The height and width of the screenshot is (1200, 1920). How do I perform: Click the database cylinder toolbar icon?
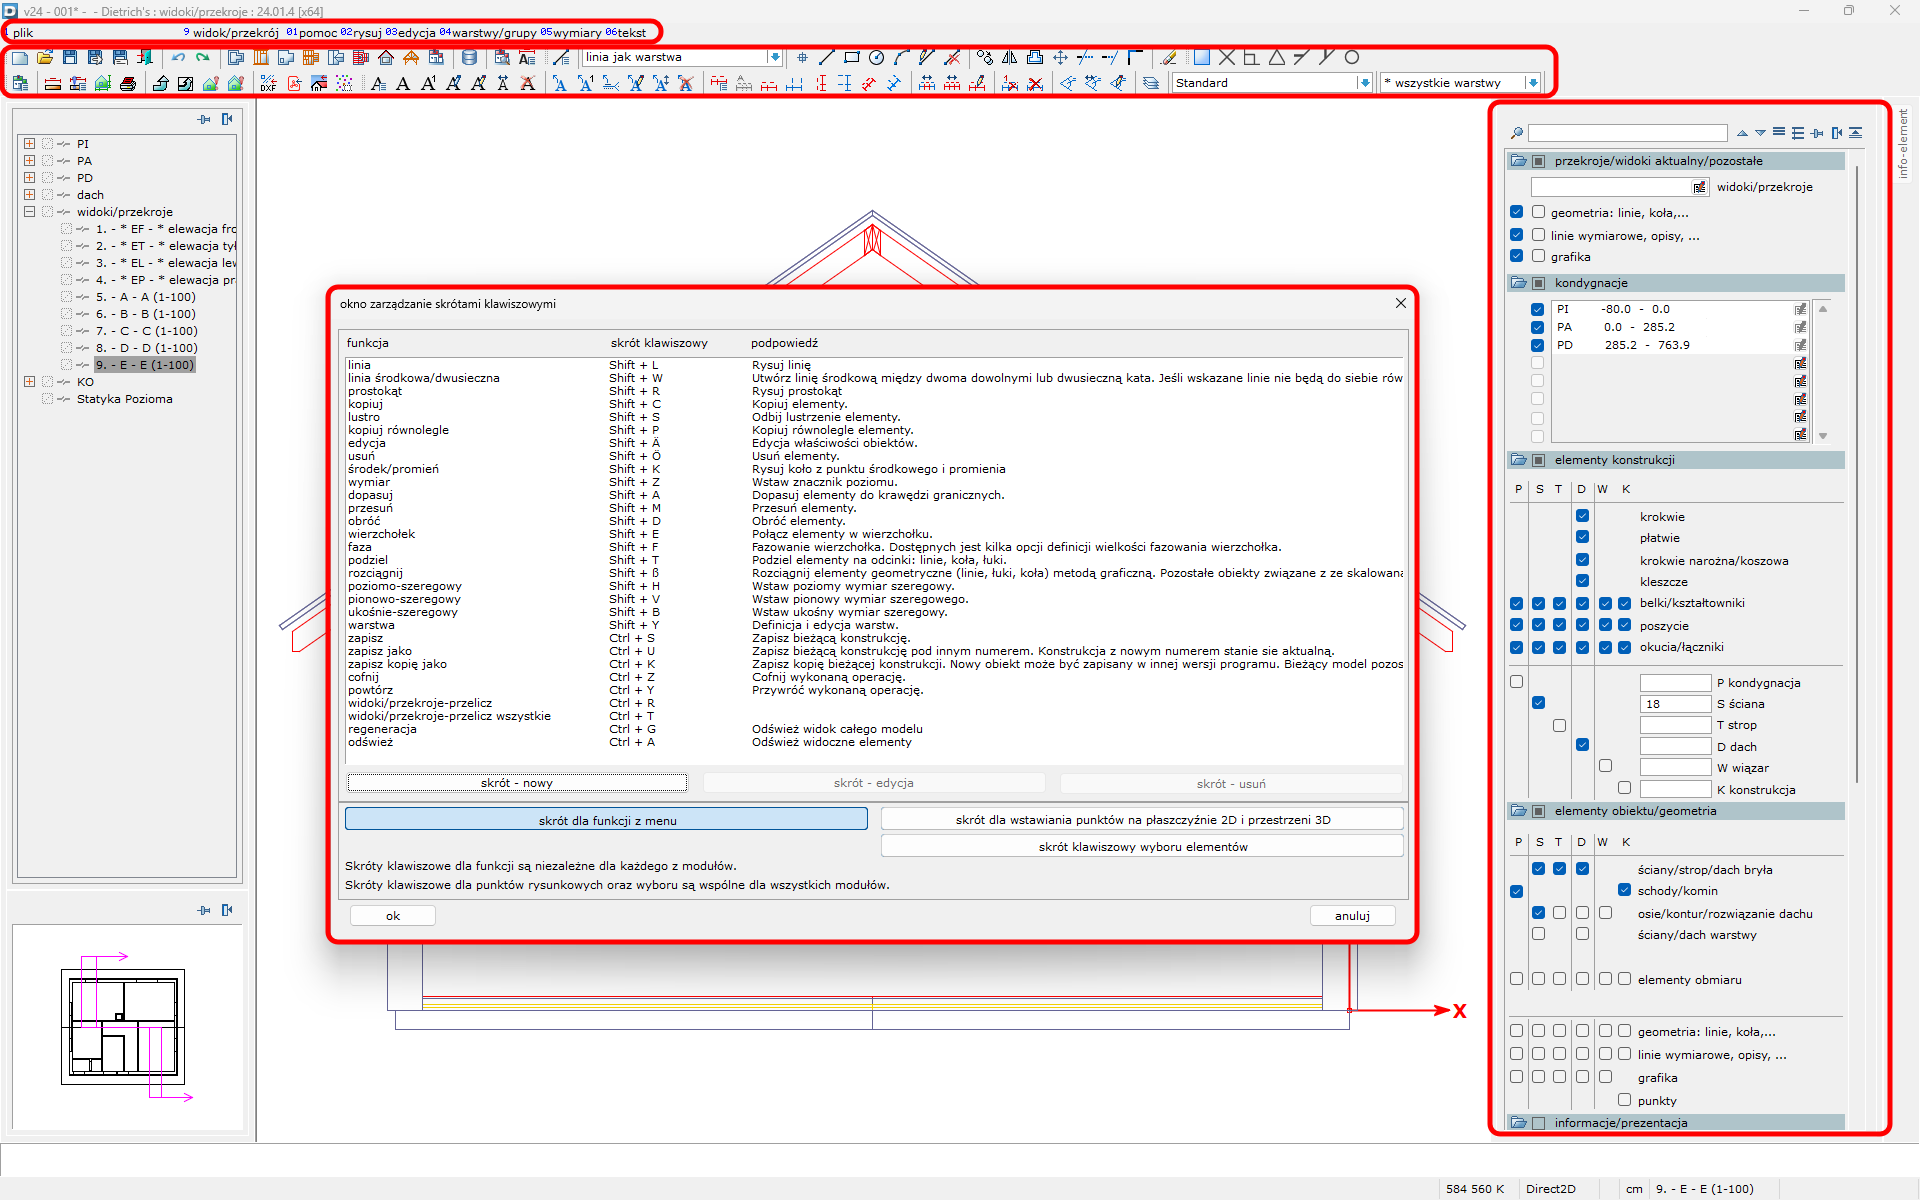[469, 58]
